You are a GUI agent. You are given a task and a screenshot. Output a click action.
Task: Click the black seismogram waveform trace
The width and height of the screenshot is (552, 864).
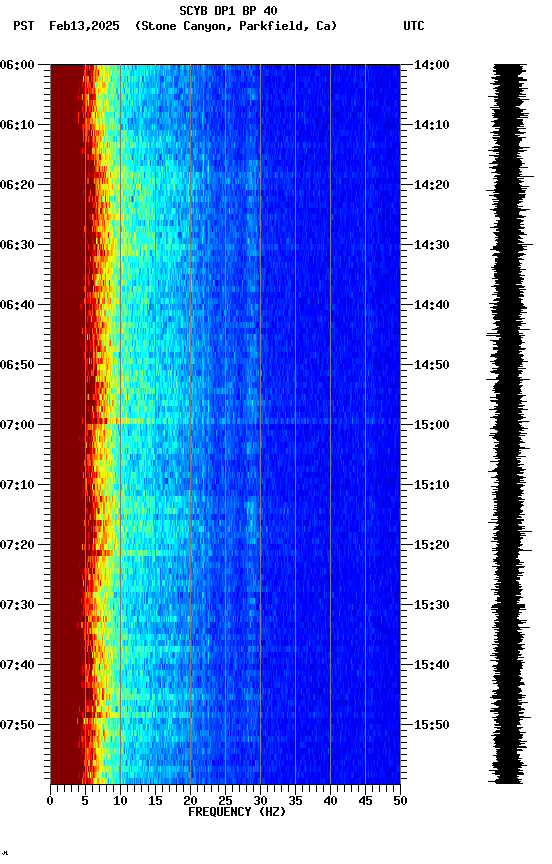click(510, 424)
